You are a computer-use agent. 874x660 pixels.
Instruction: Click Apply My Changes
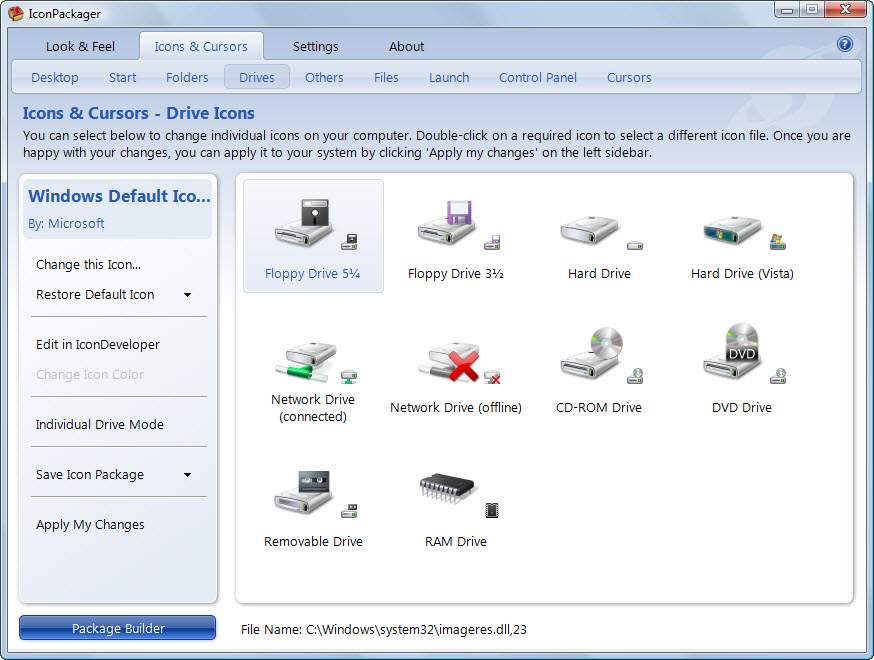click(x=90, y=525)
